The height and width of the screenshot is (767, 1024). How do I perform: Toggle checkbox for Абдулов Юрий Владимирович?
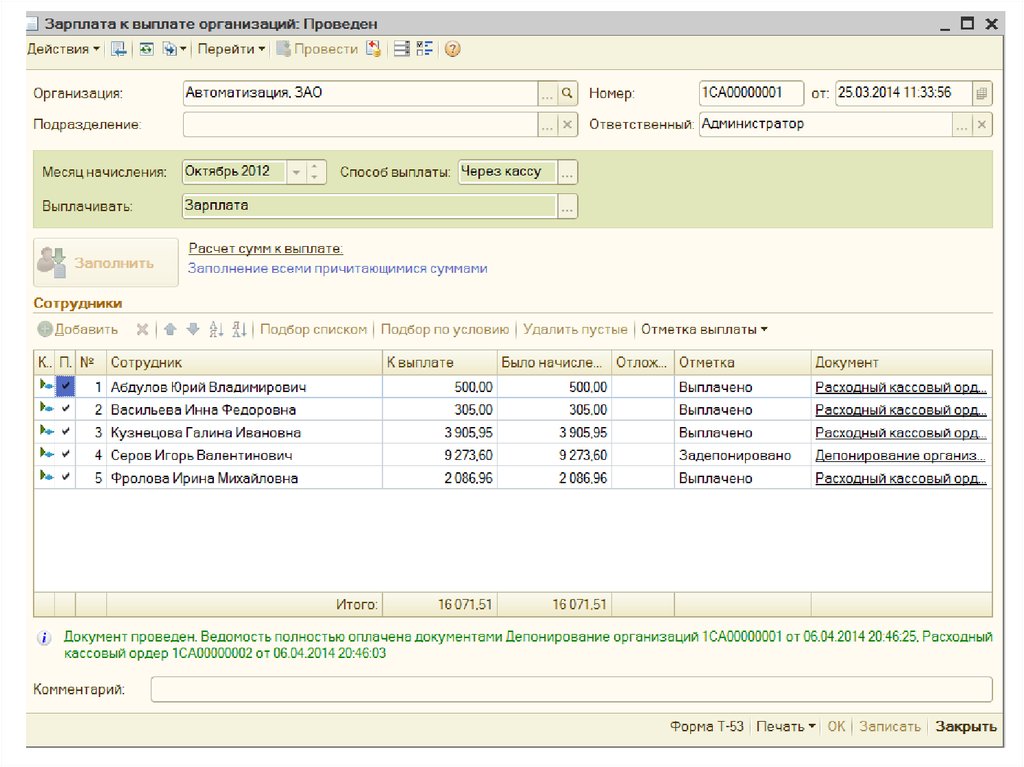coord(66,386)
